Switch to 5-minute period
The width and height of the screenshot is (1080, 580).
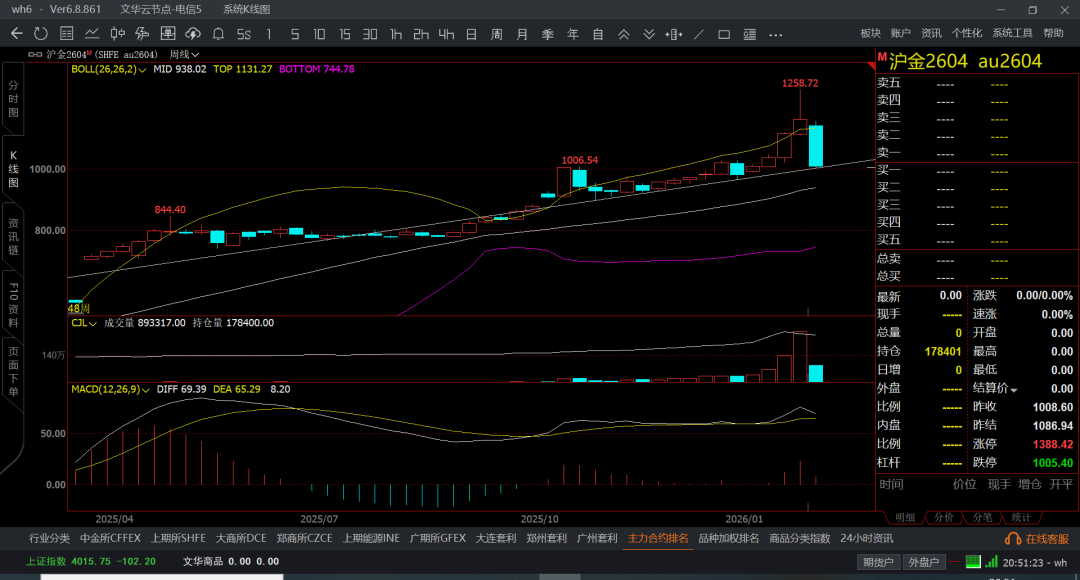pos(295,34)
